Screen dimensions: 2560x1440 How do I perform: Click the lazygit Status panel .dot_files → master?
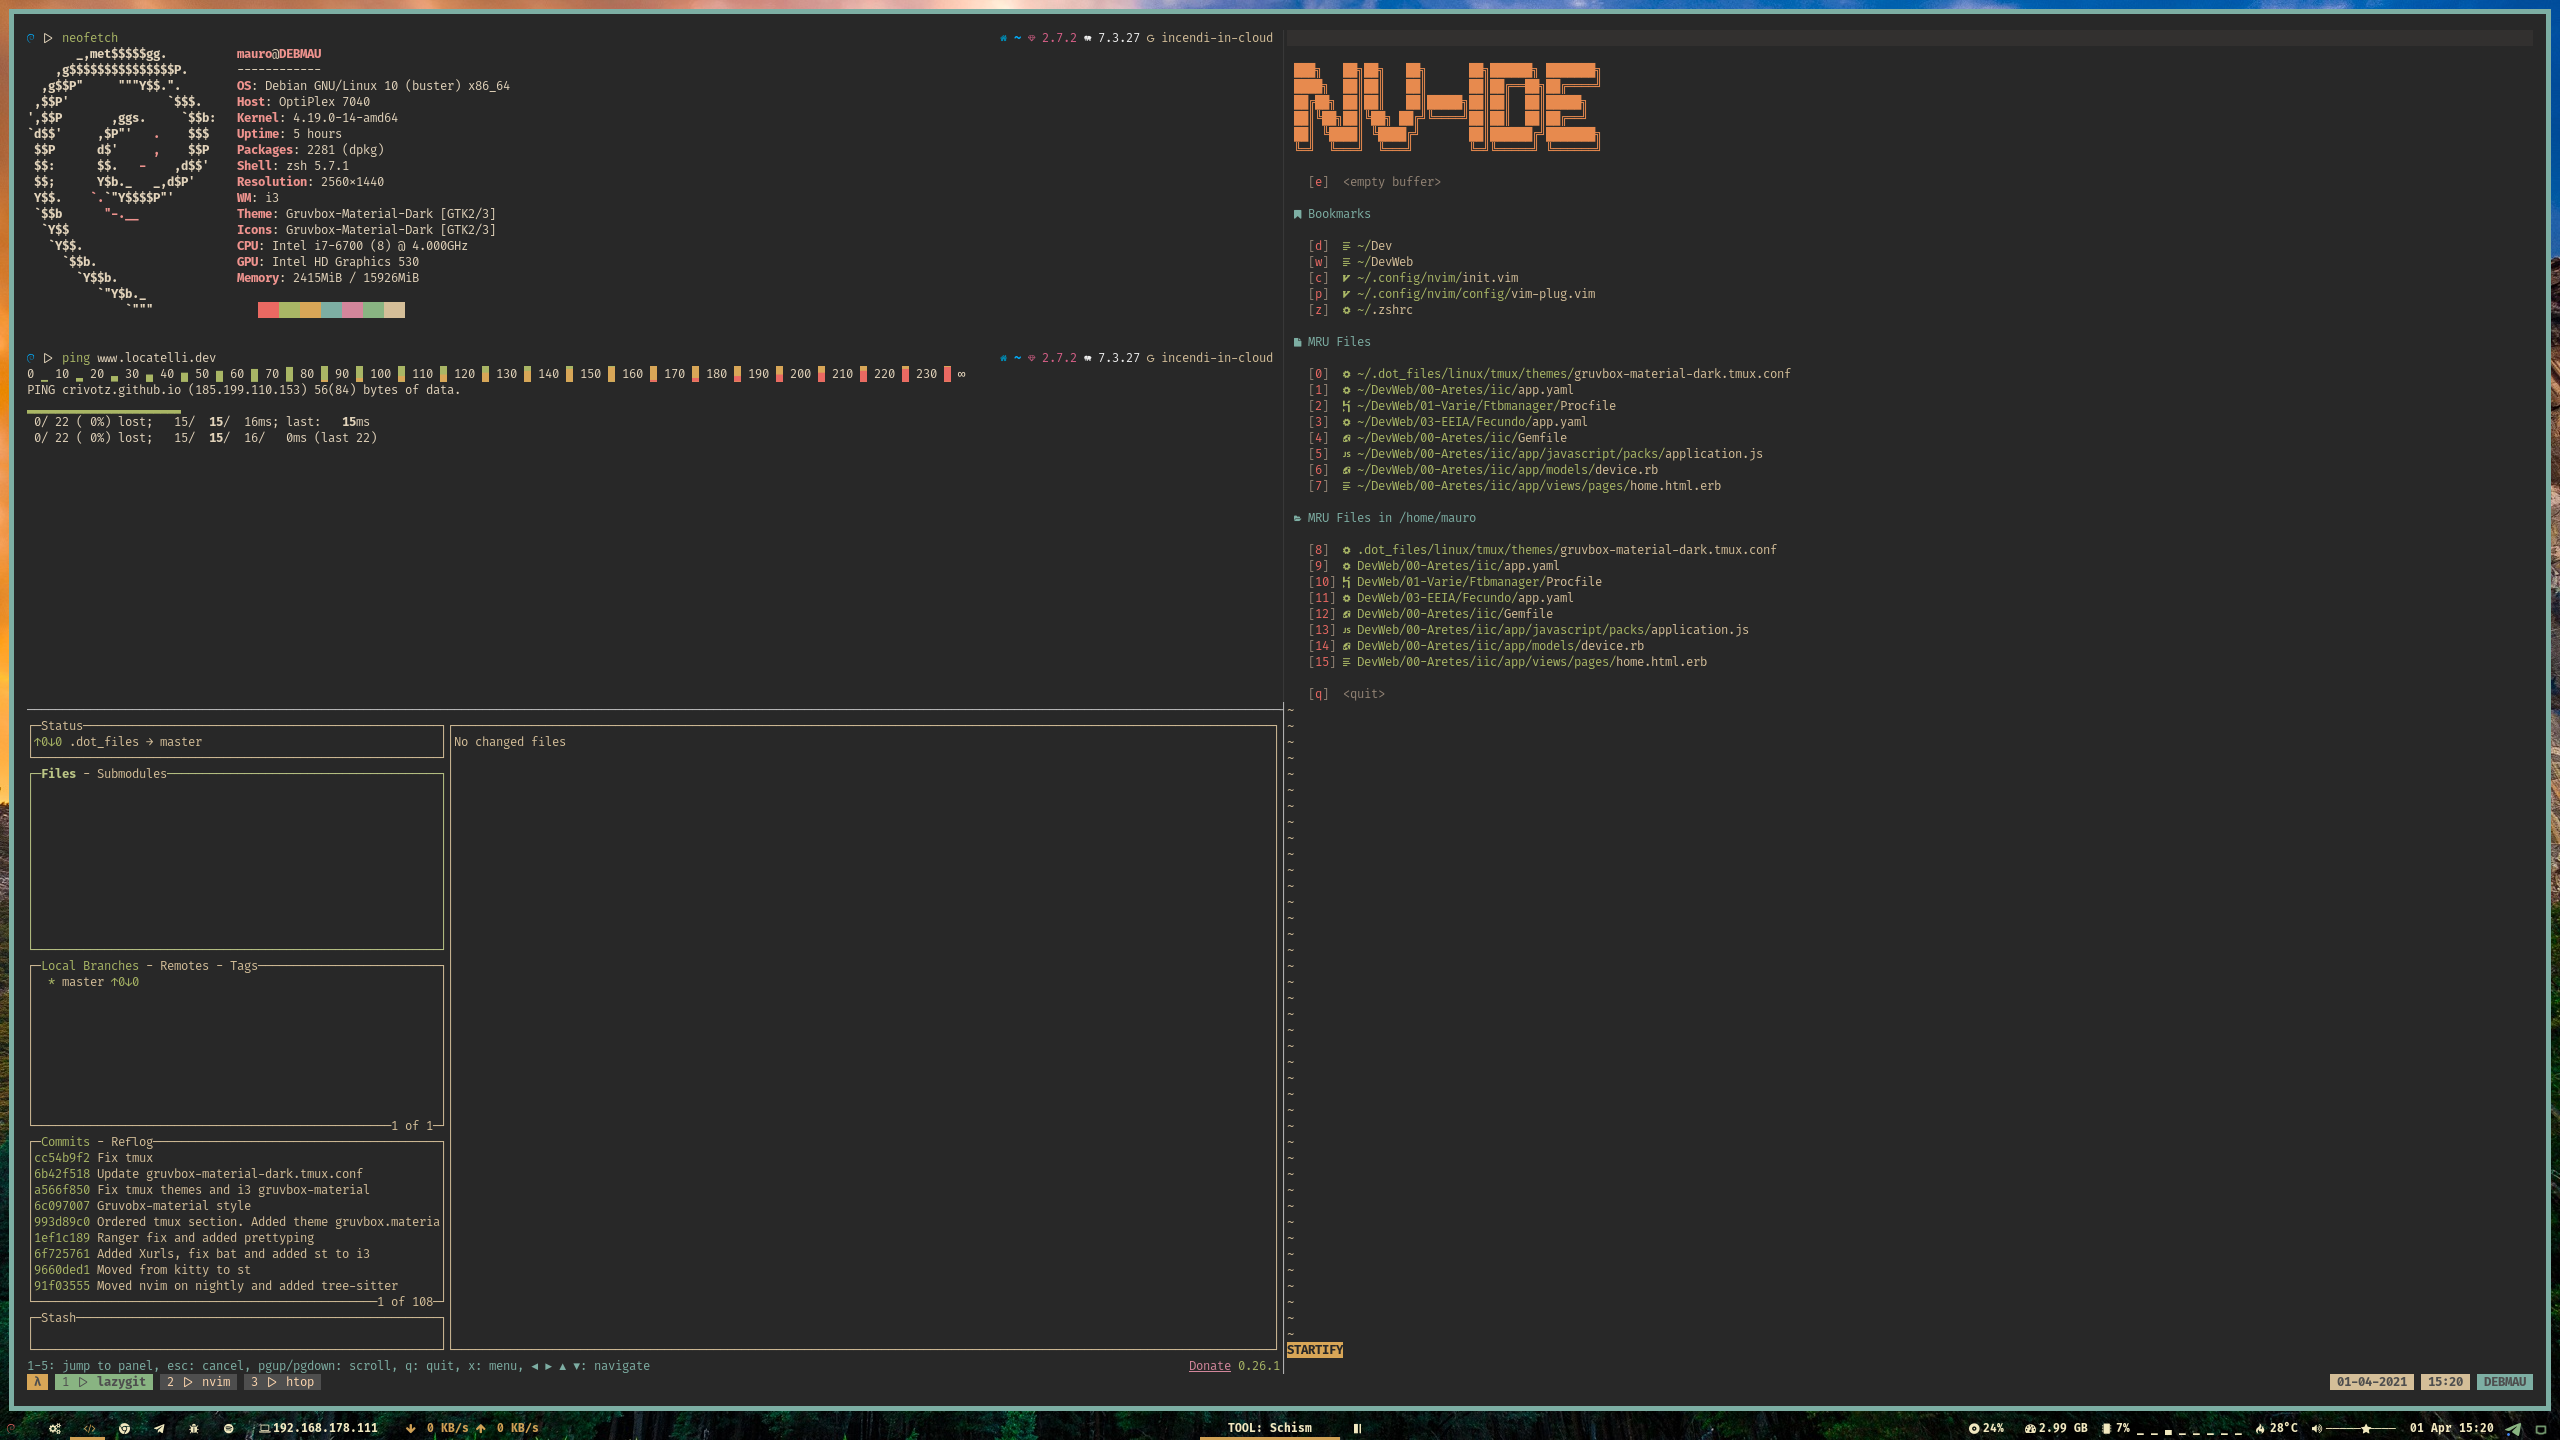(237, 742)
